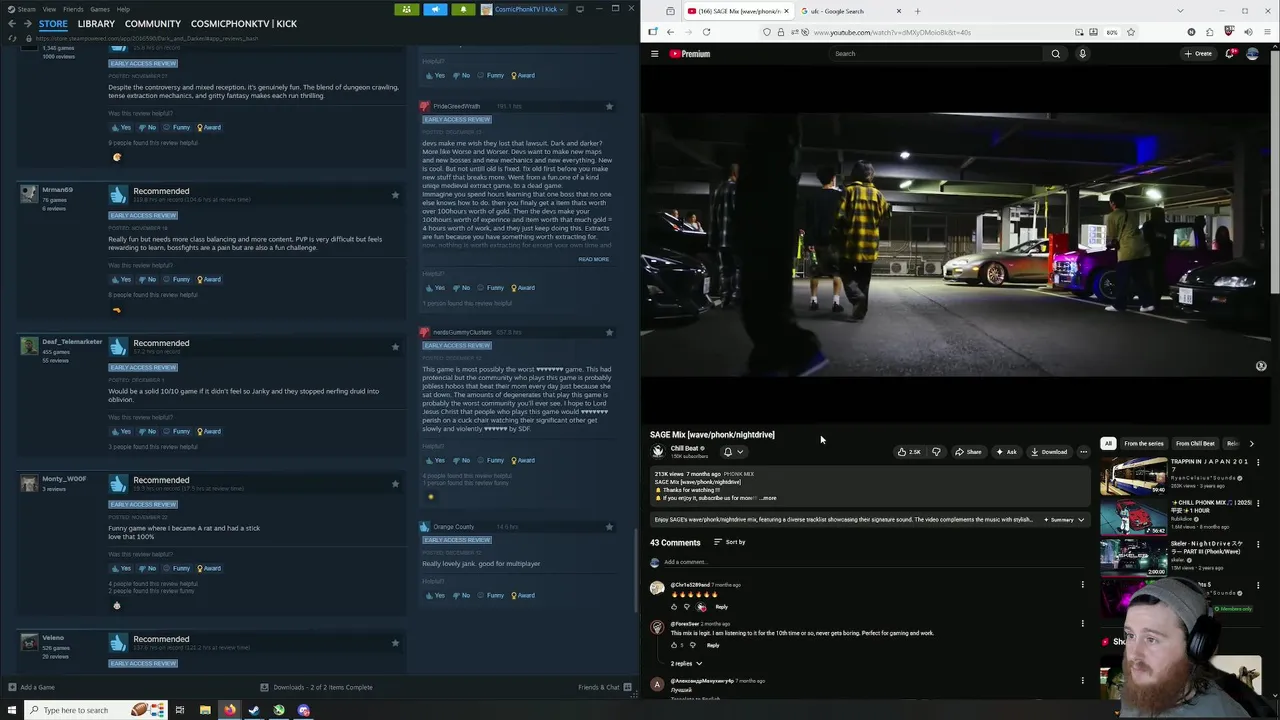Go back in Firefox browser

pyautogui.click(x=670, y=32)
